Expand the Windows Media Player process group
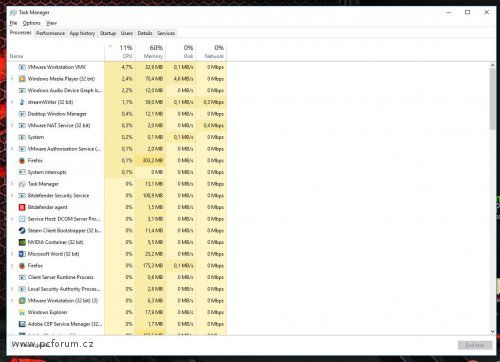The image size is (500, 362). [x=12, y=79]
